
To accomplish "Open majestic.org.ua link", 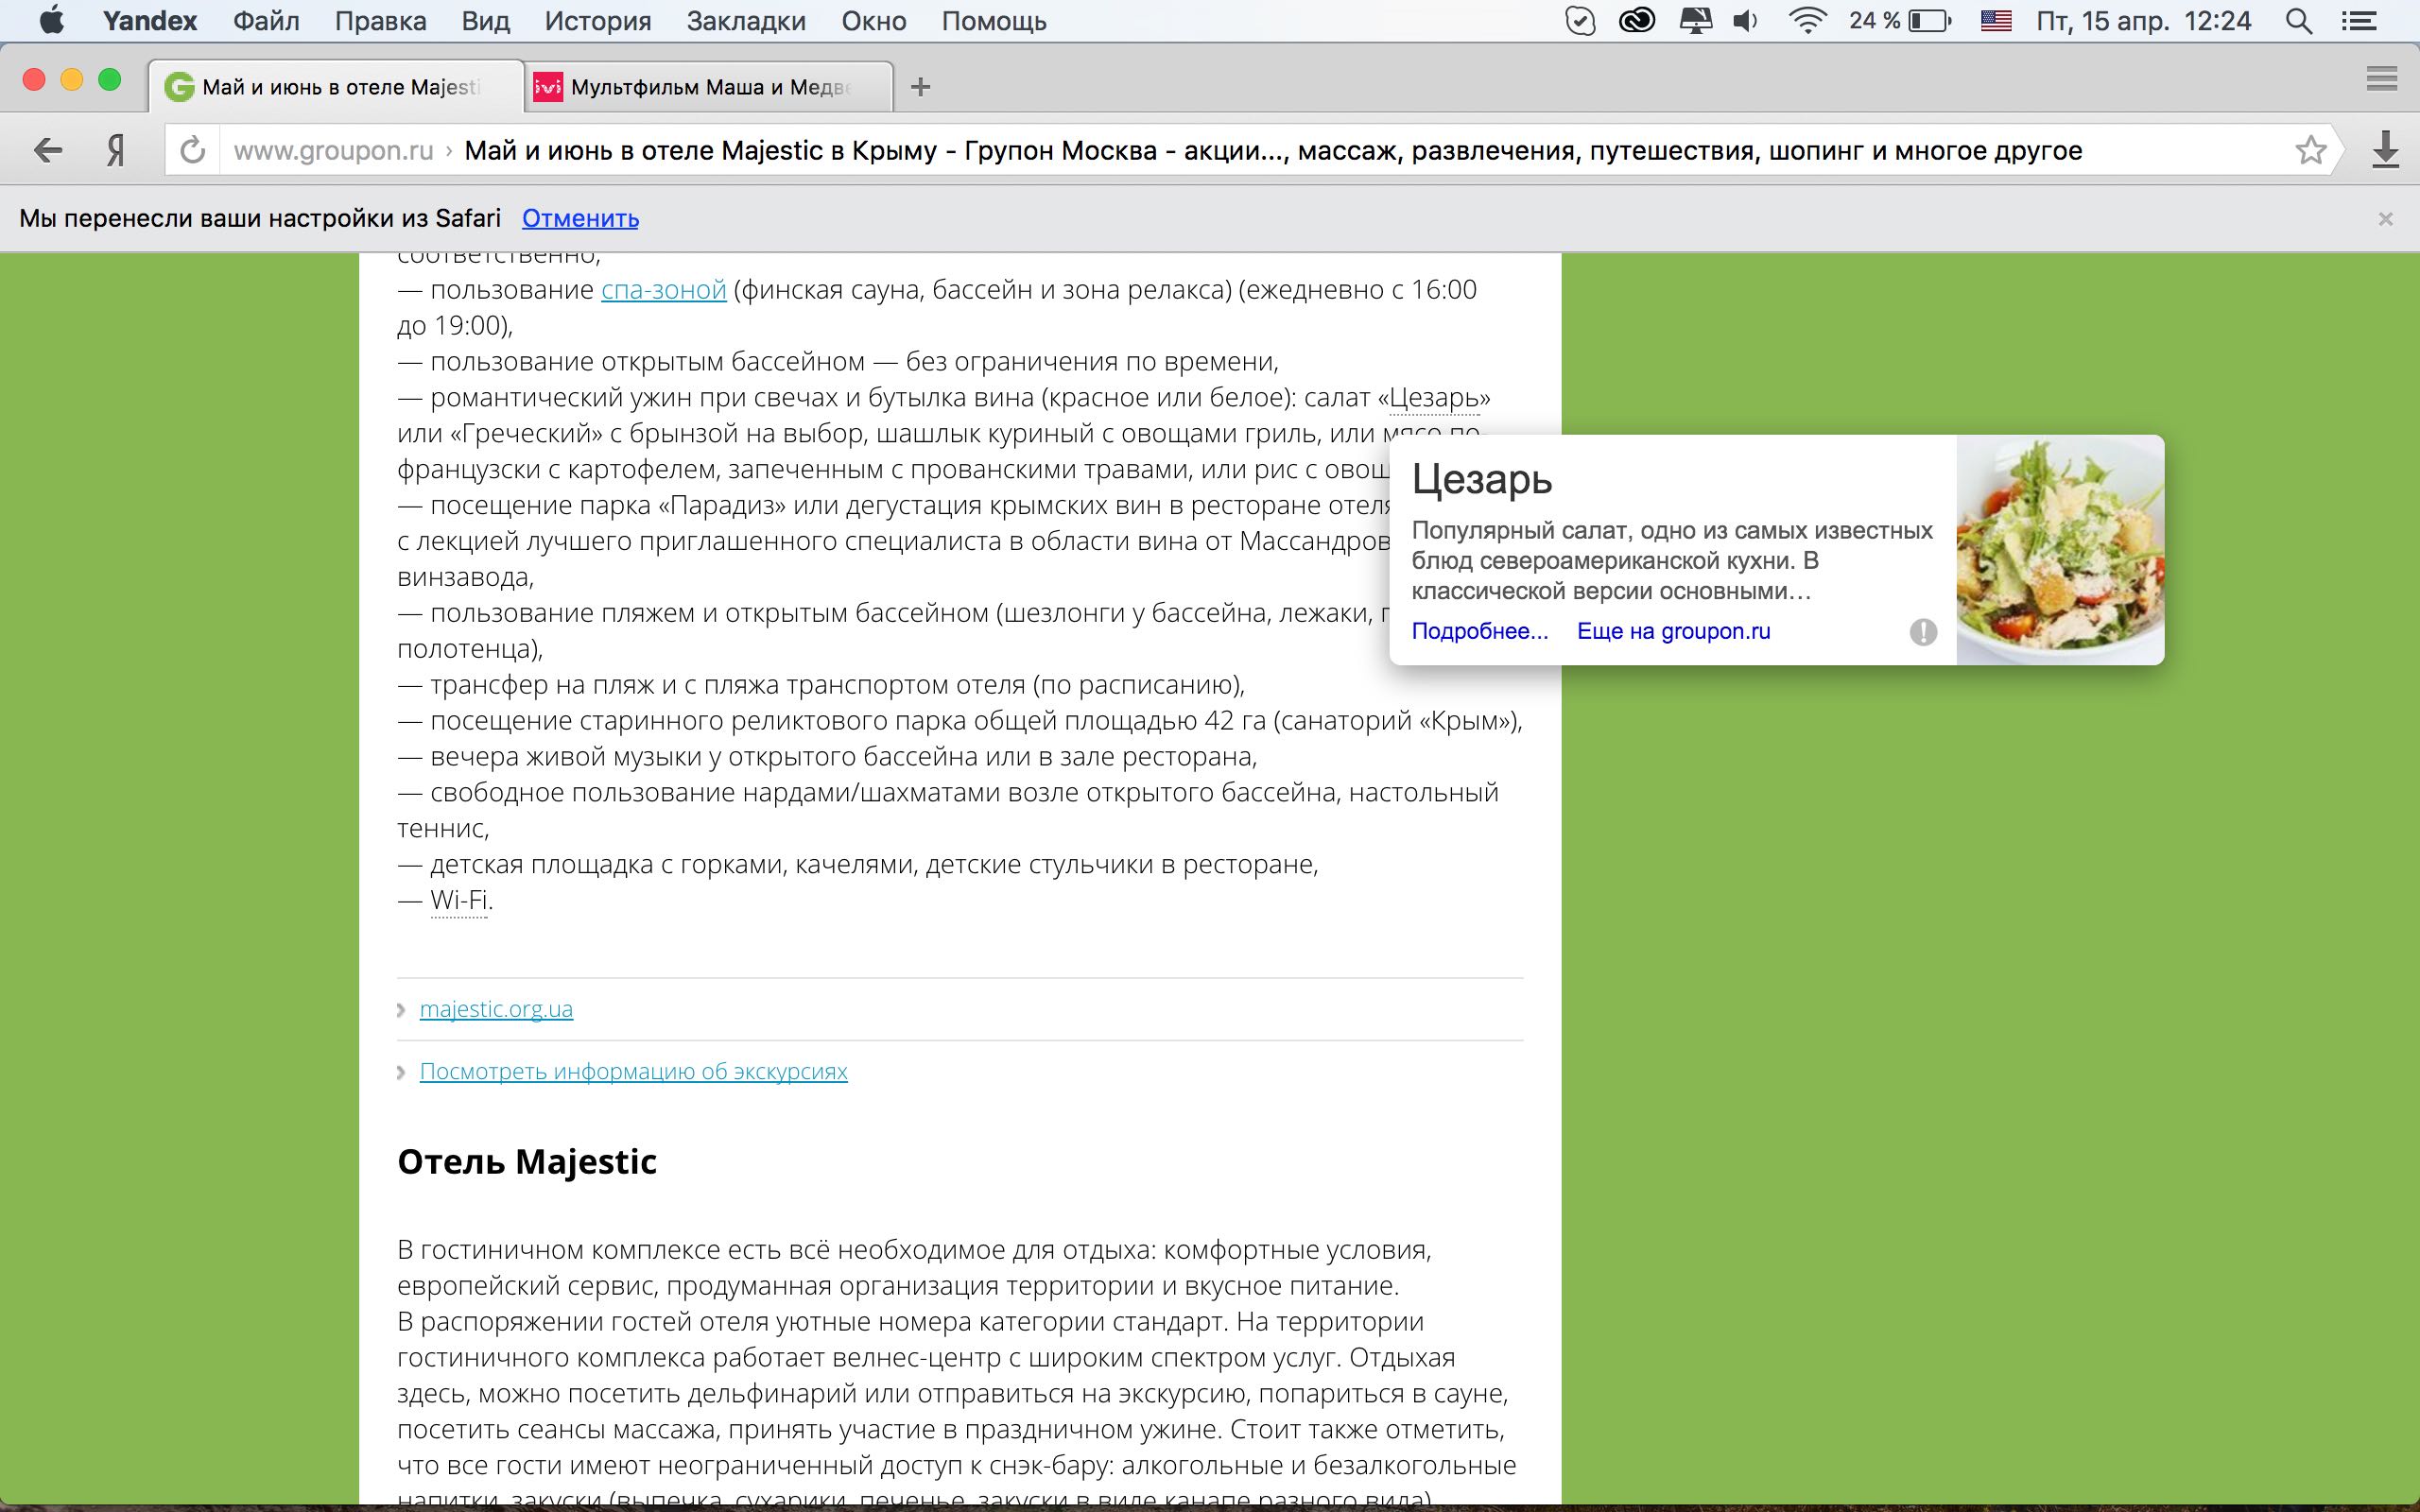I will click(x=496, y=1009).
